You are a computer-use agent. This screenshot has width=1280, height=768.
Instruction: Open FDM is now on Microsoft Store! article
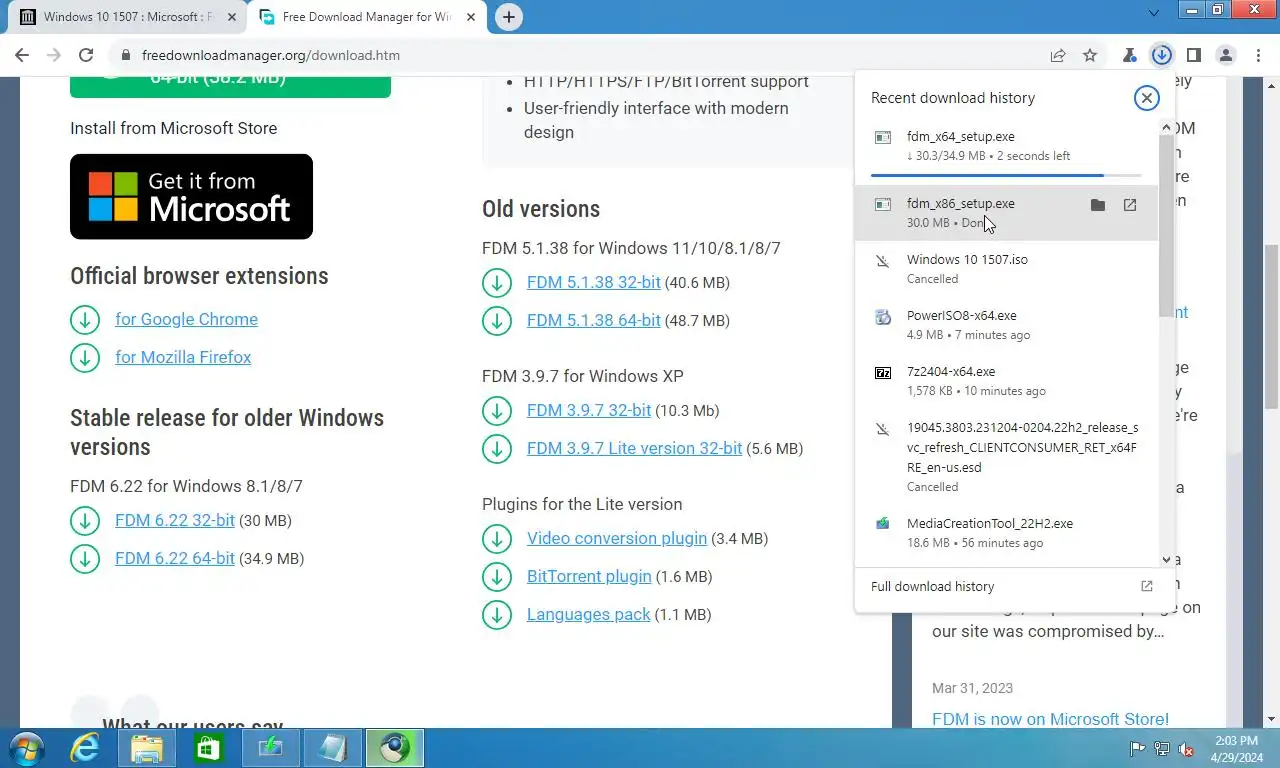(x=1050, y=719)
